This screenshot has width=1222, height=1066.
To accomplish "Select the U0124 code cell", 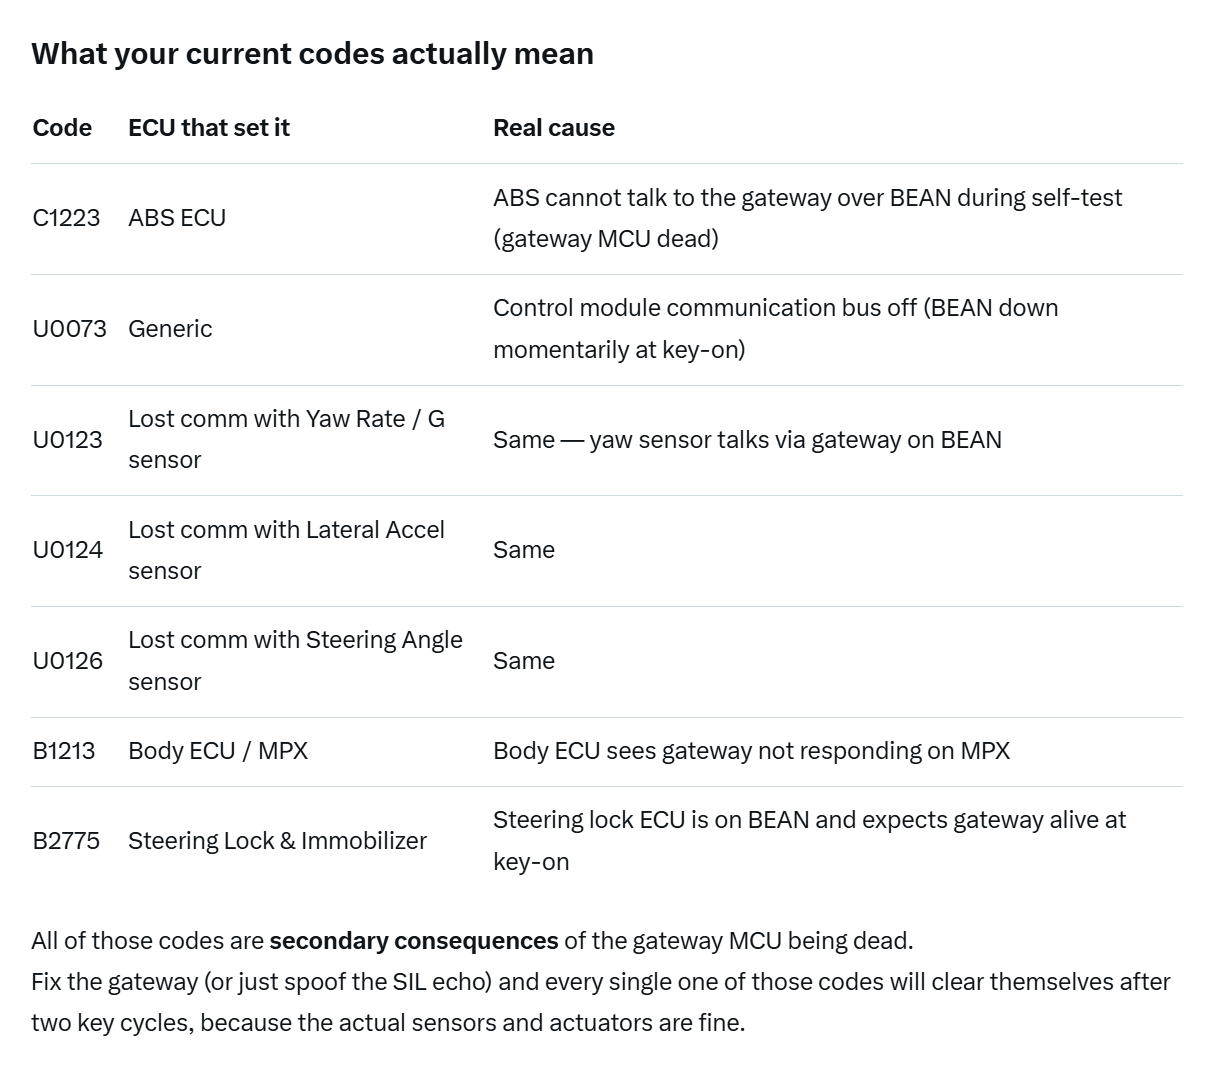I will (67, 550).
